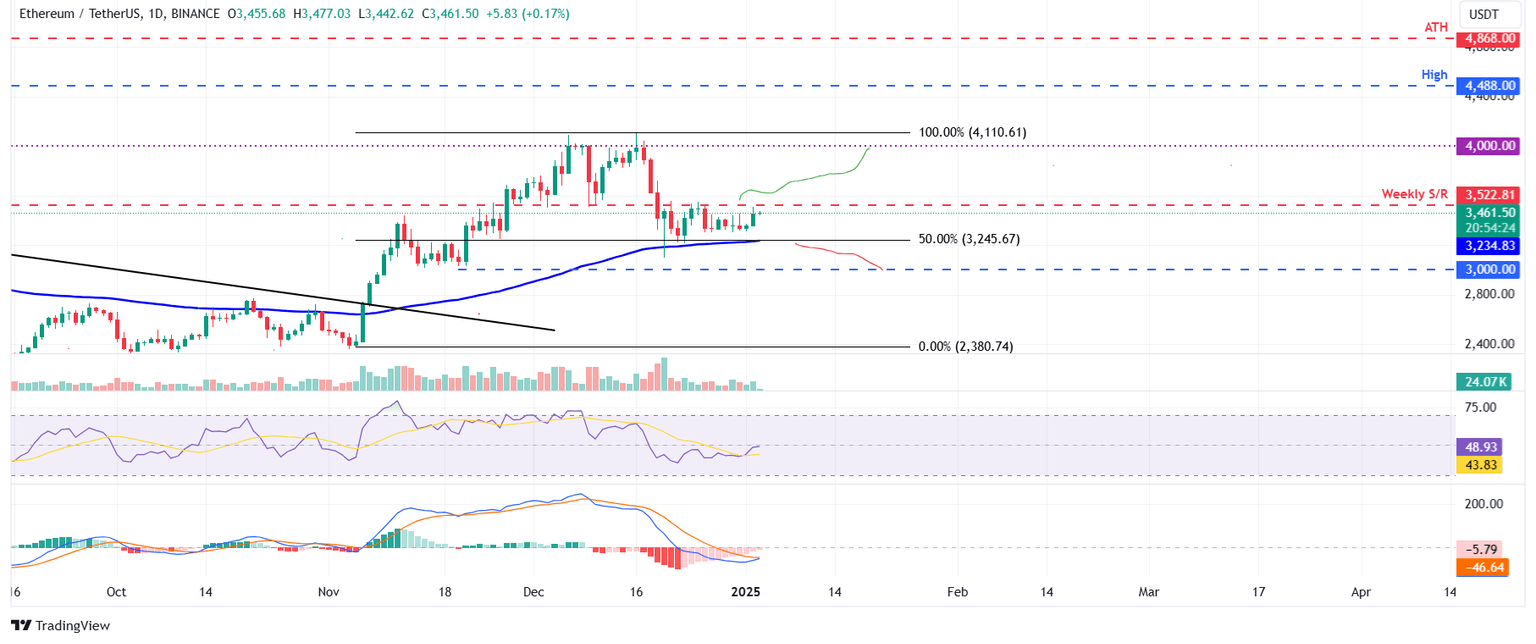Select the blue High 4,488.00 price label
Screen dimensions: 1536x644
click(1489, 86)
